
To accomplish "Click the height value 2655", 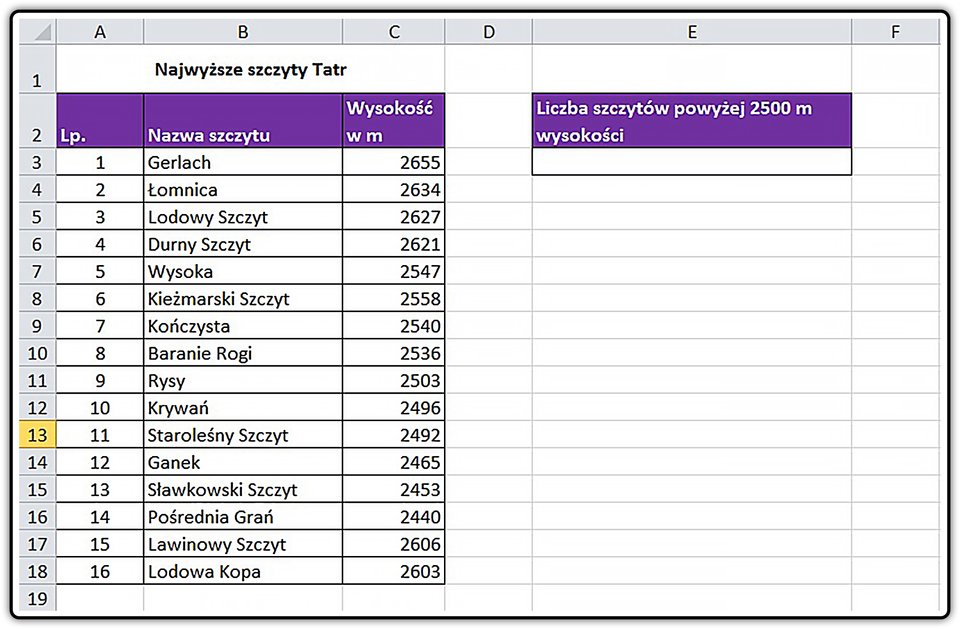I will [x=394, y=162].
